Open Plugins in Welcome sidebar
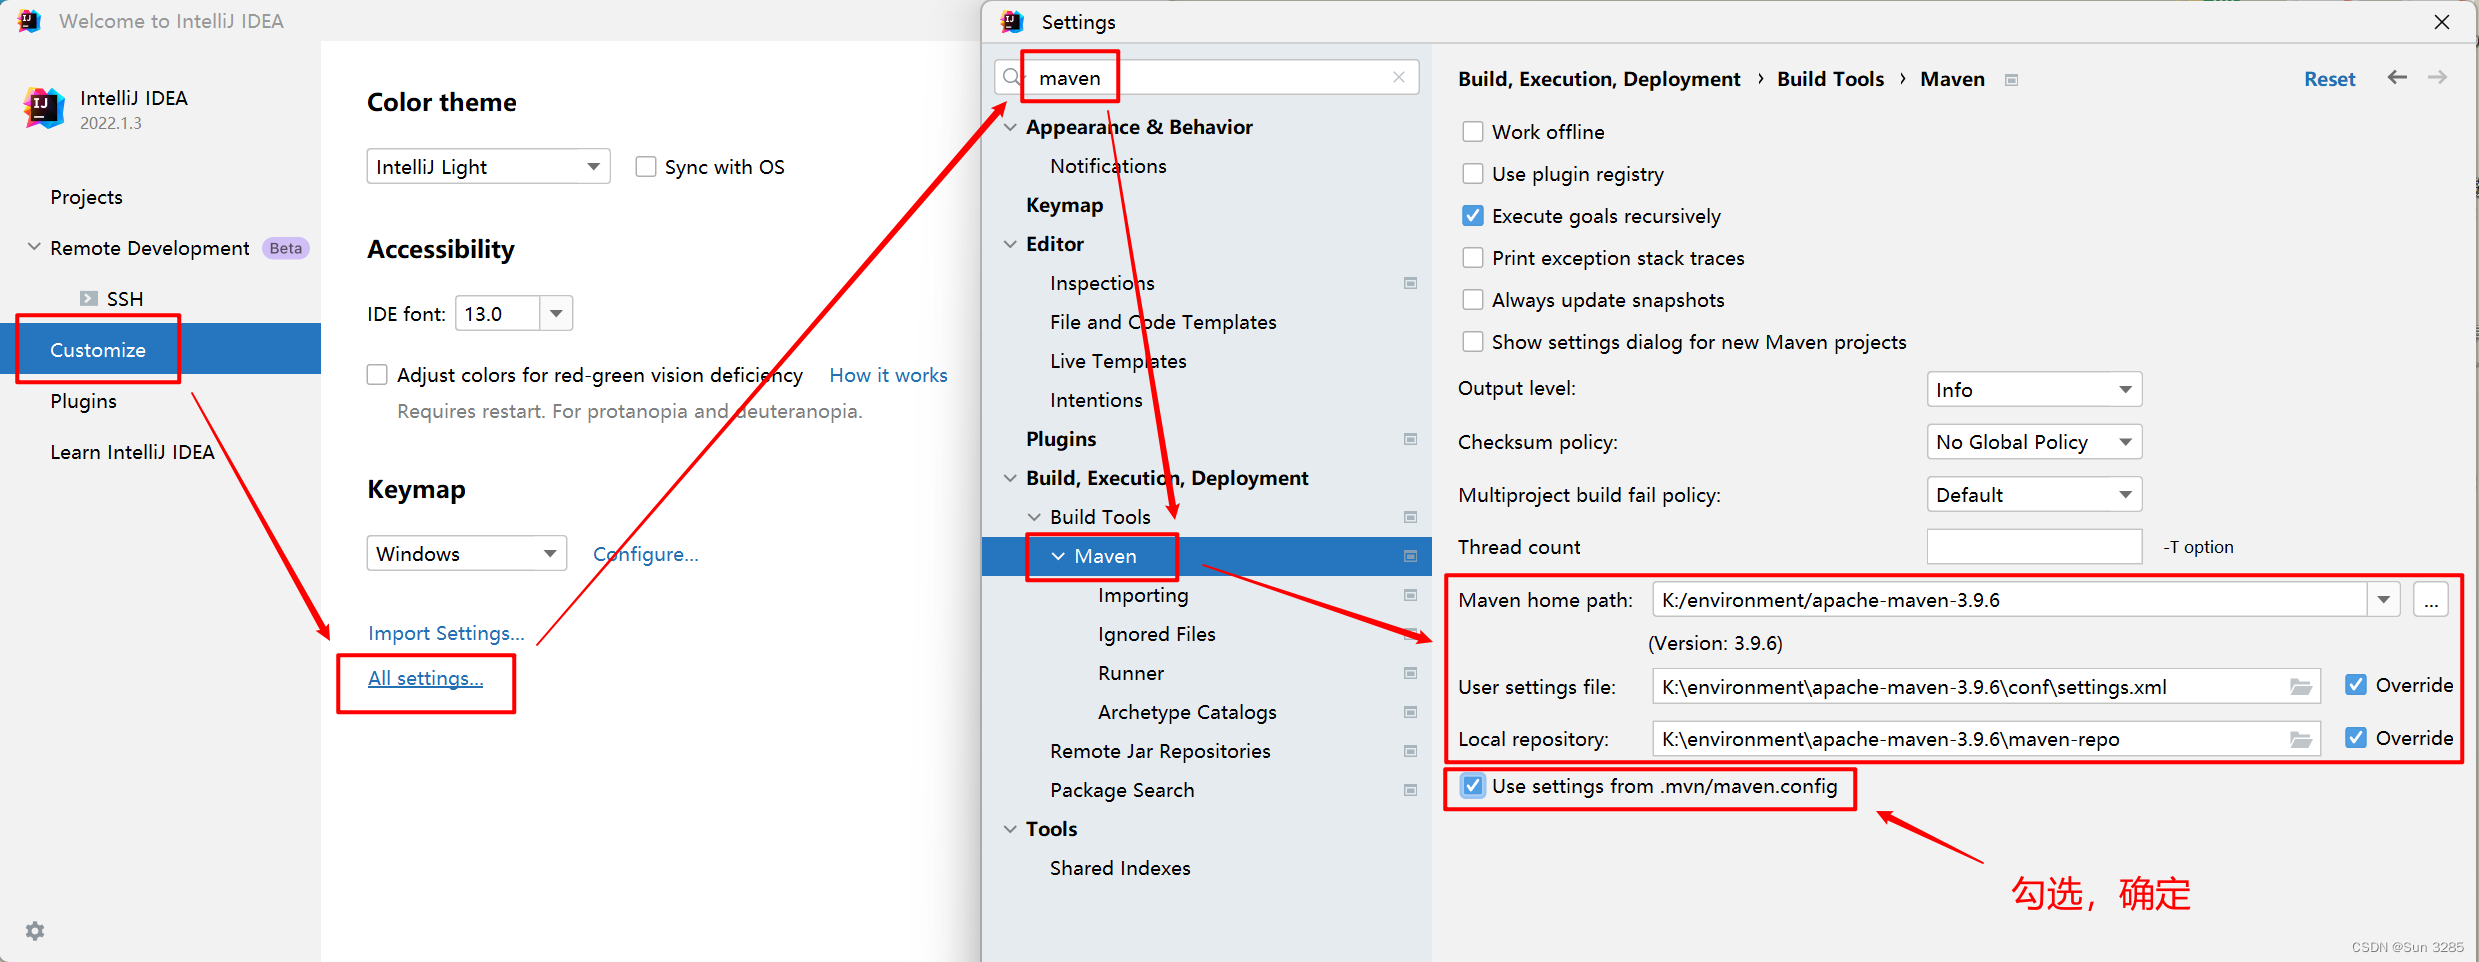The image size is (2479, 962). pyautogui.click(x=84, y=401)
